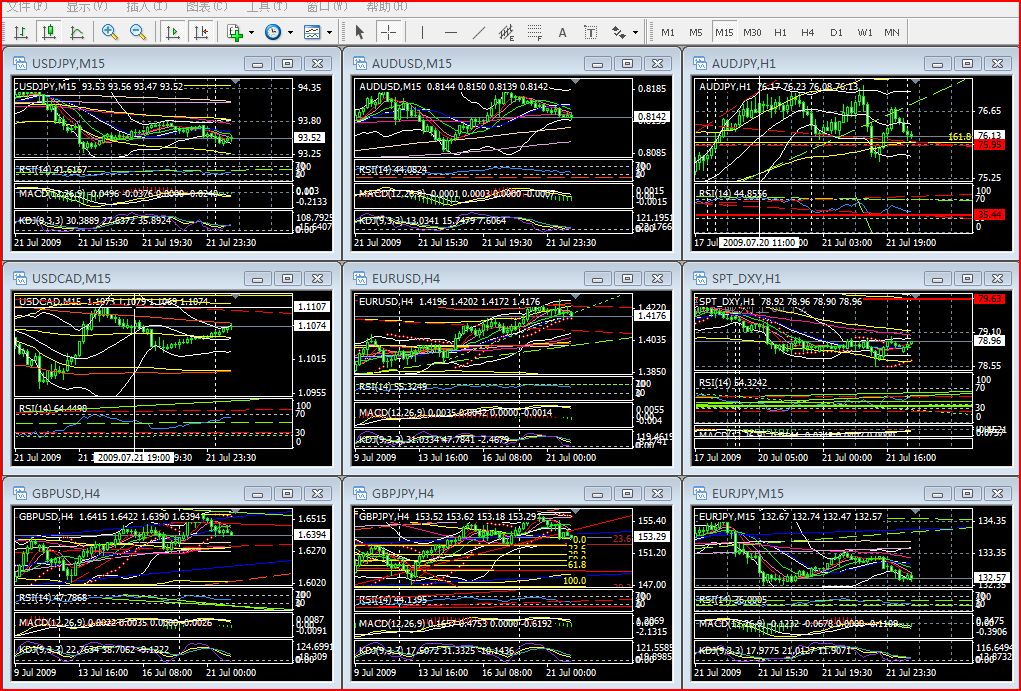1021x691 pixels.
Task: Switch to line chart display
Action: (x=77, y=32)
